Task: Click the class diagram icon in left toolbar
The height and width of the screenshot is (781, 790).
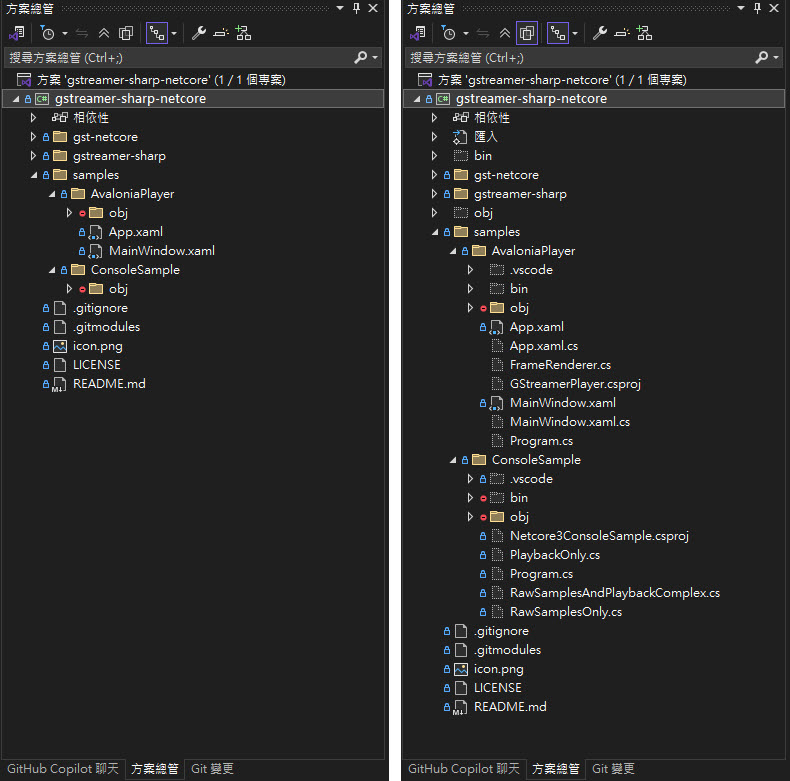Action: point(243,33)
